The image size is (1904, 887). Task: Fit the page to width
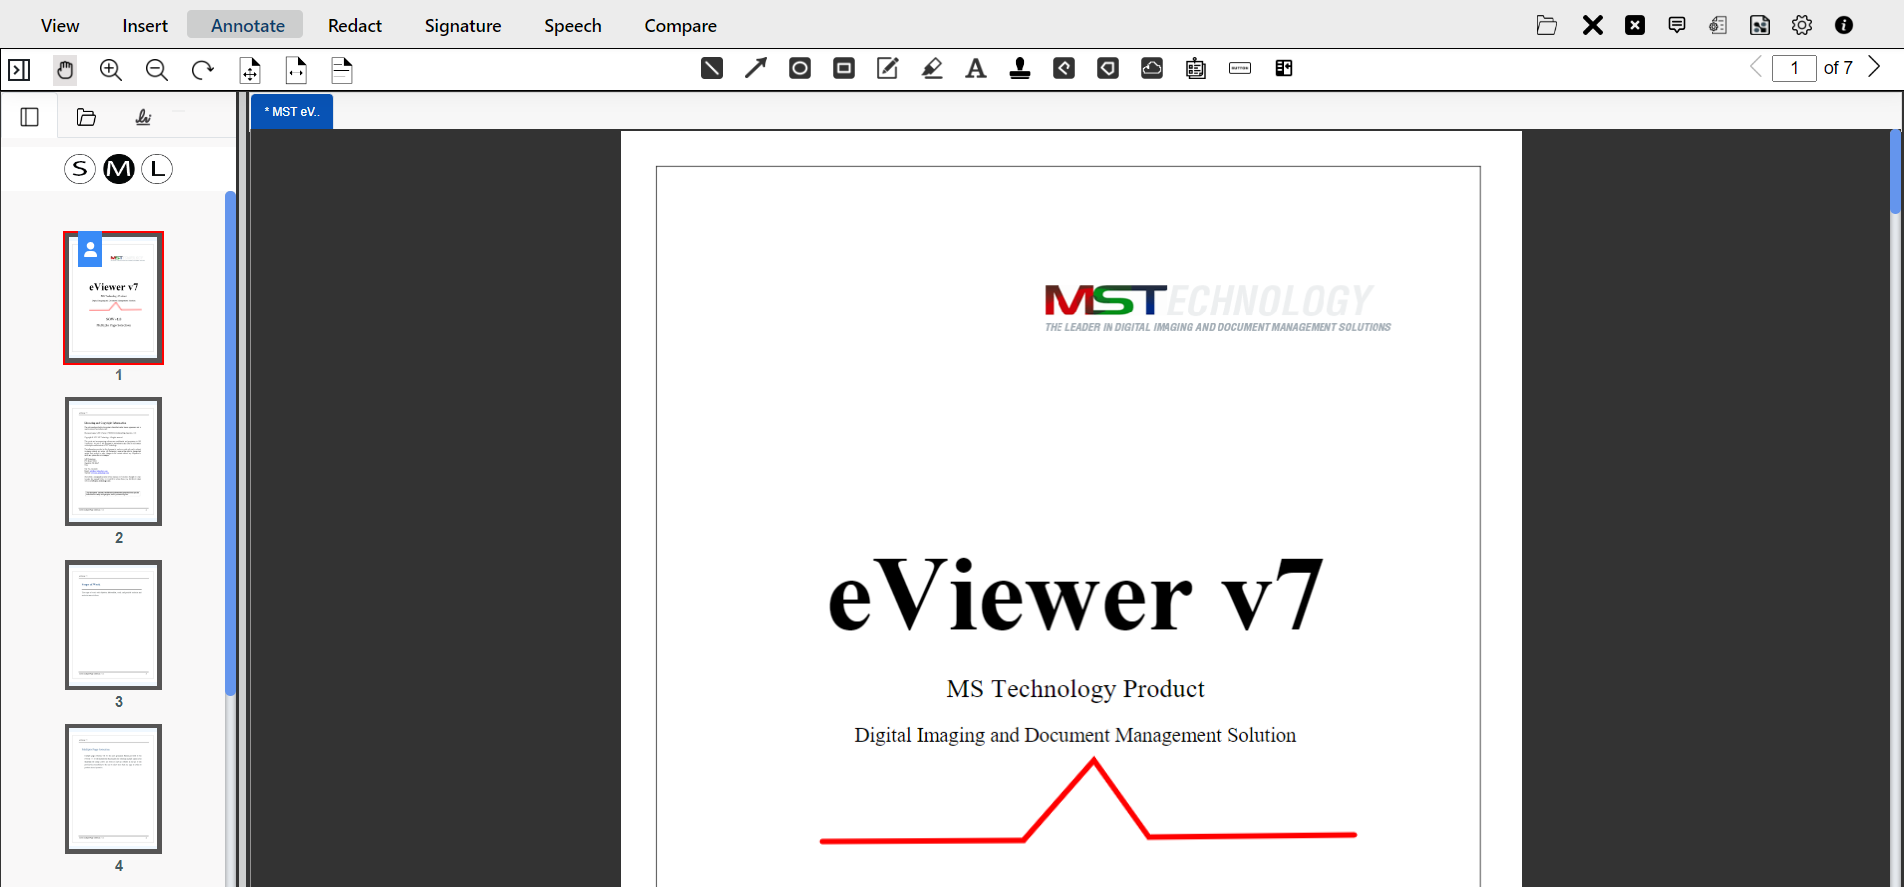tap(296, 70)
